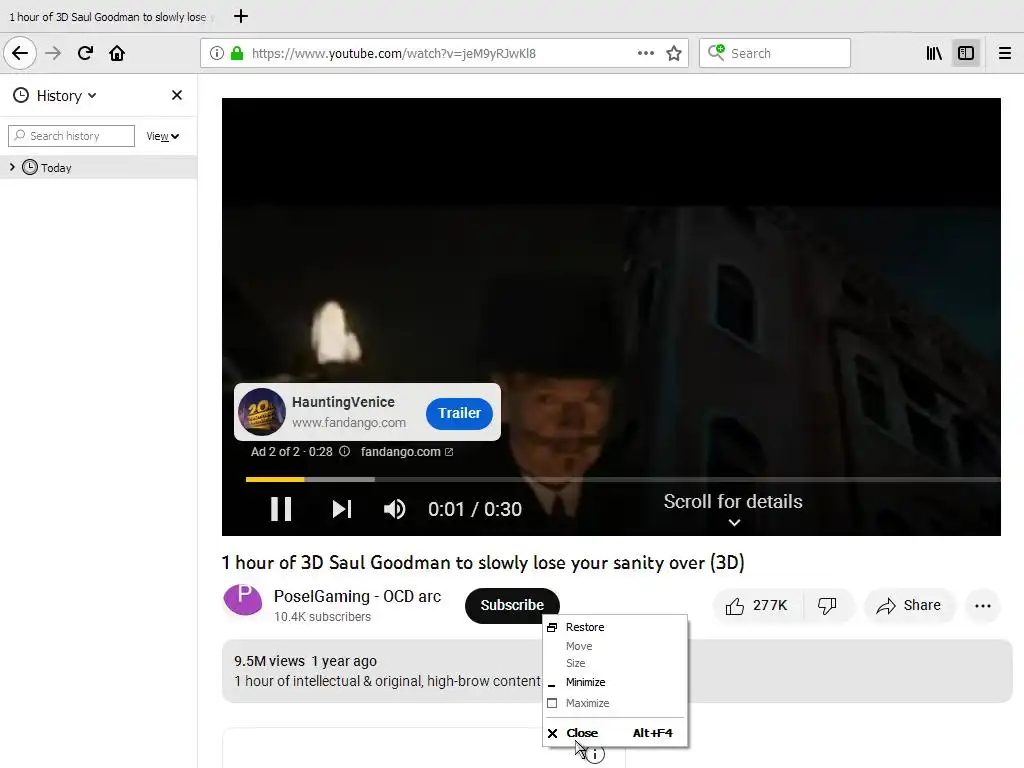This screenshot has width=1024, height=768.
Task: Focus the browser Search box
Action: coord(775,53)
